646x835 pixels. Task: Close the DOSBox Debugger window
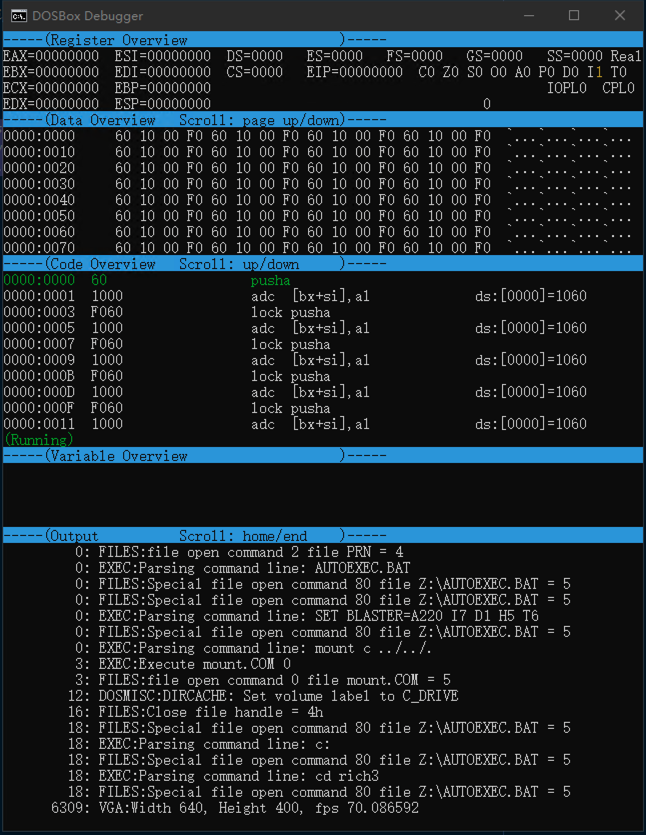point(620,15)
